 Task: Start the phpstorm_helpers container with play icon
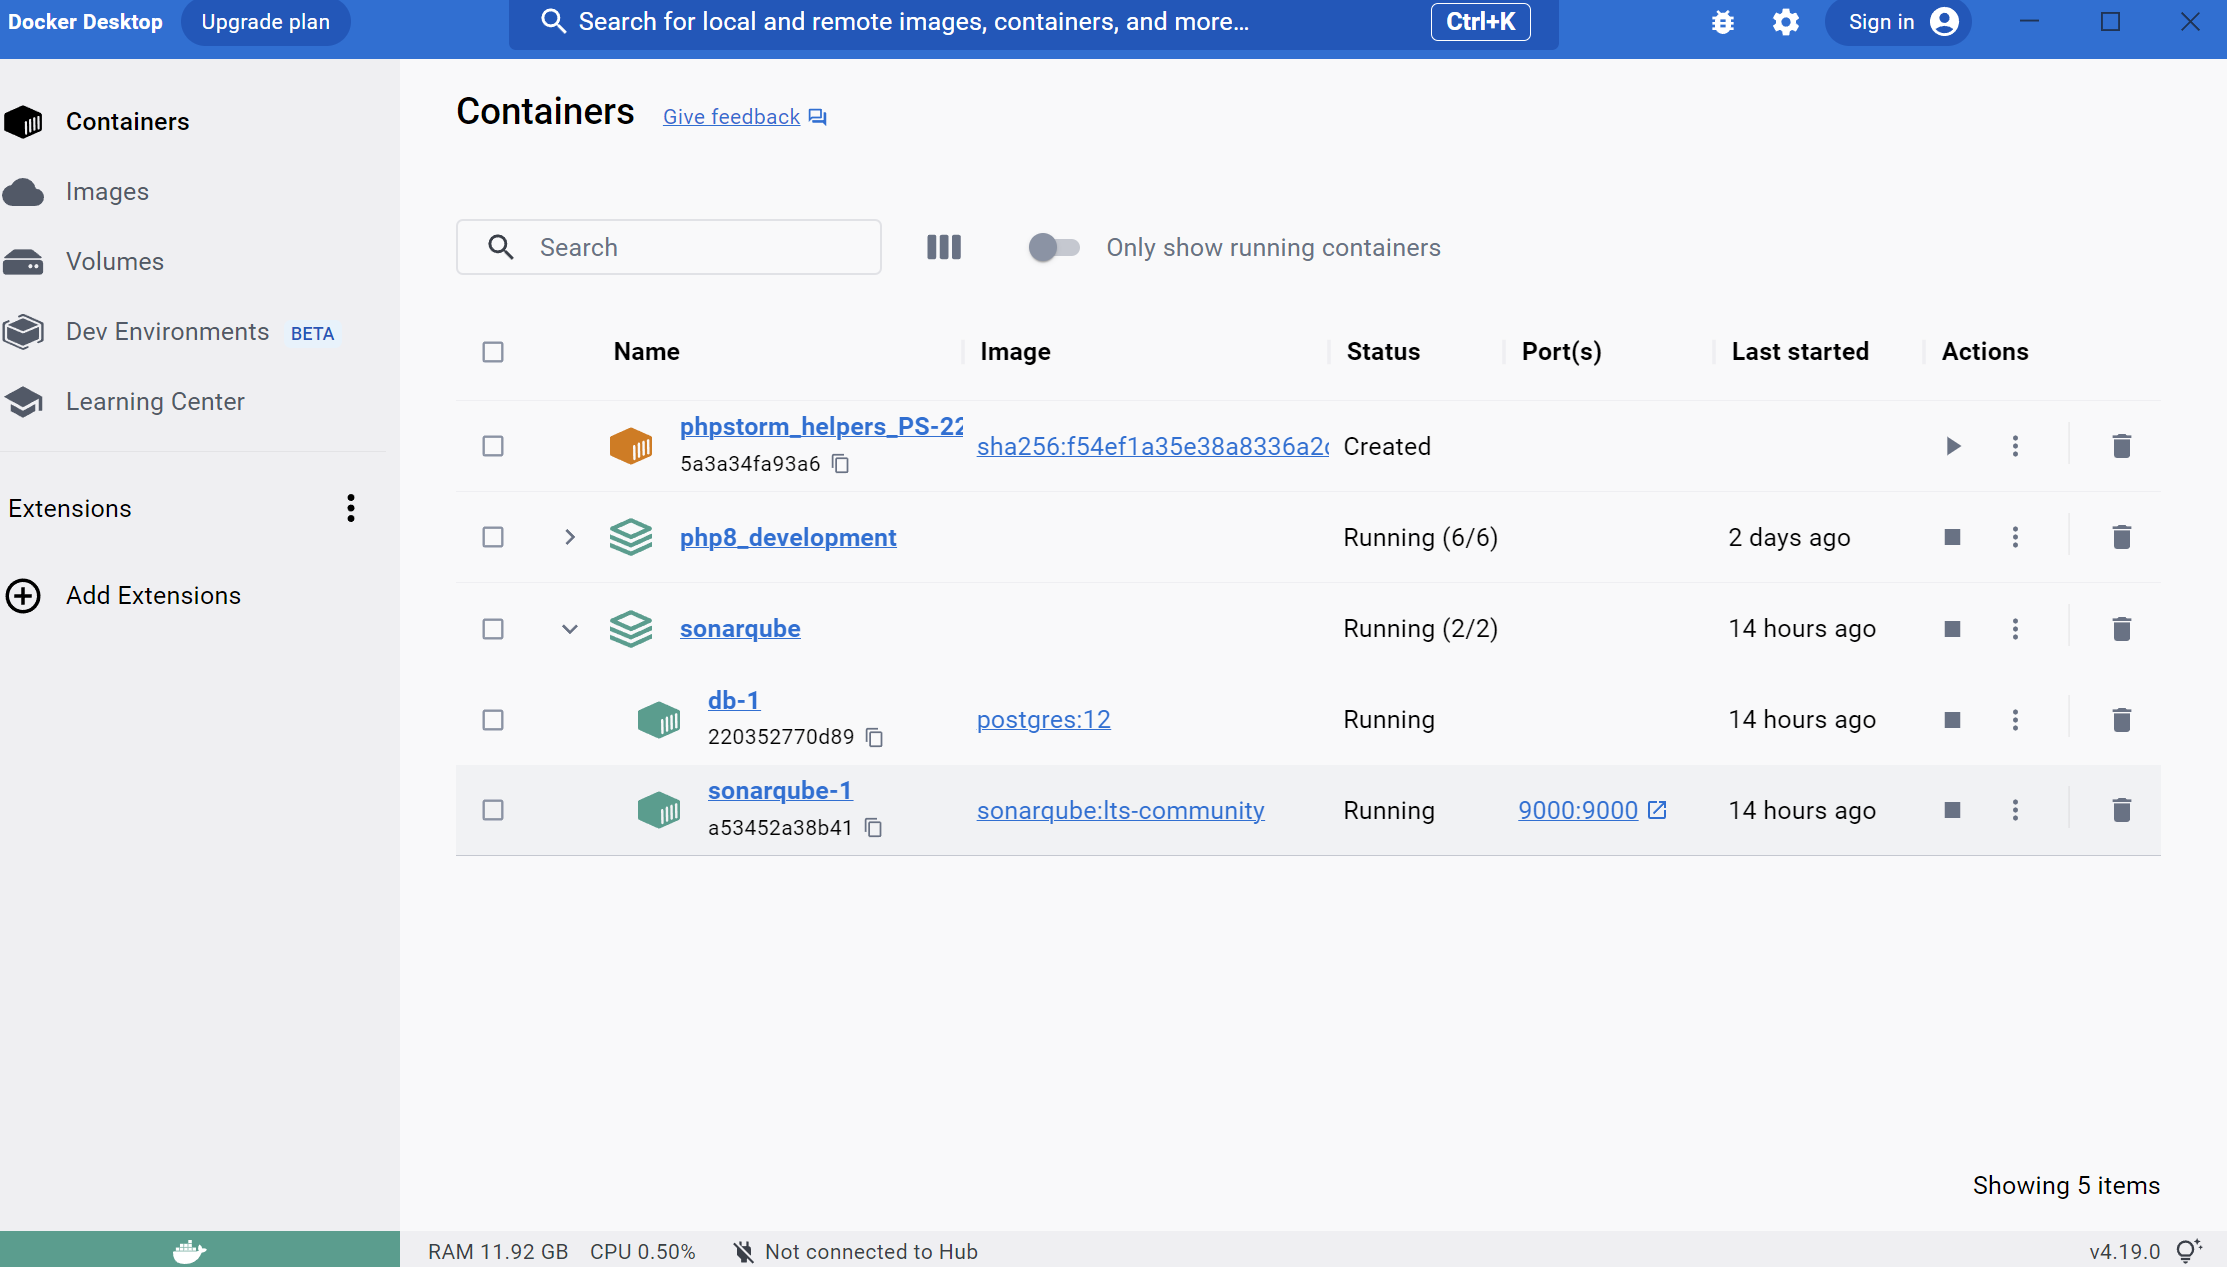tap(1952, 446)
